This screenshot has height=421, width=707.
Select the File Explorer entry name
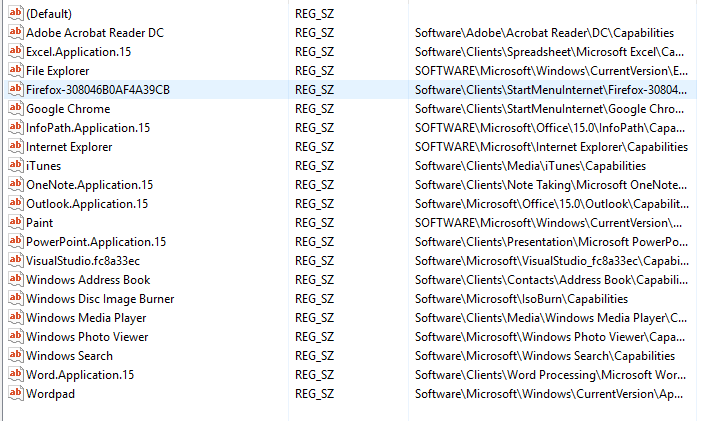point(58,71)
